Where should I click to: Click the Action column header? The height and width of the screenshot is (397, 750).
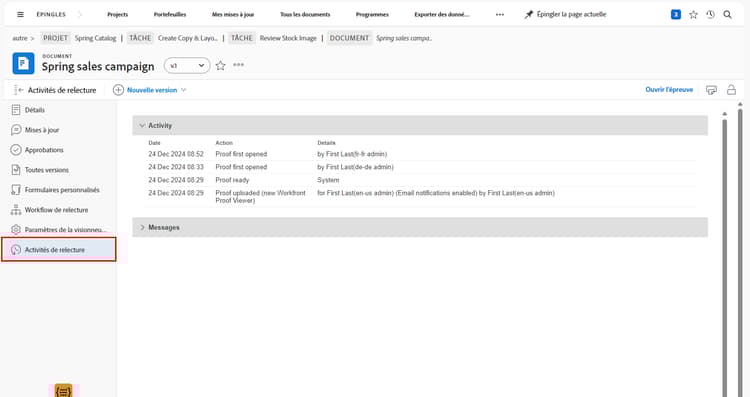(x=224, y=143)
